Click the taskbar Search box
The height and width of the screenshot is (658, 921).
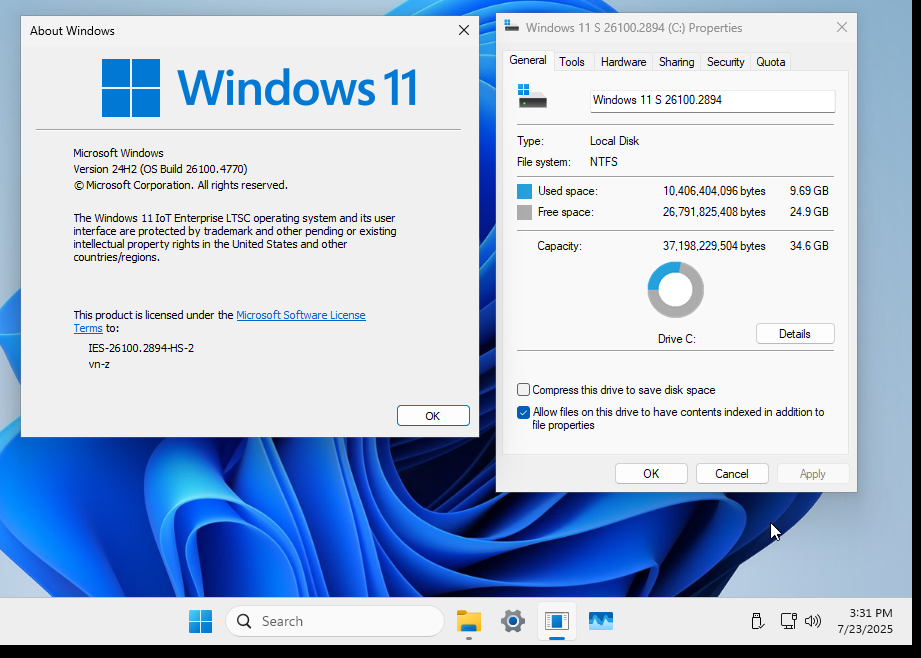pos(335,621)
